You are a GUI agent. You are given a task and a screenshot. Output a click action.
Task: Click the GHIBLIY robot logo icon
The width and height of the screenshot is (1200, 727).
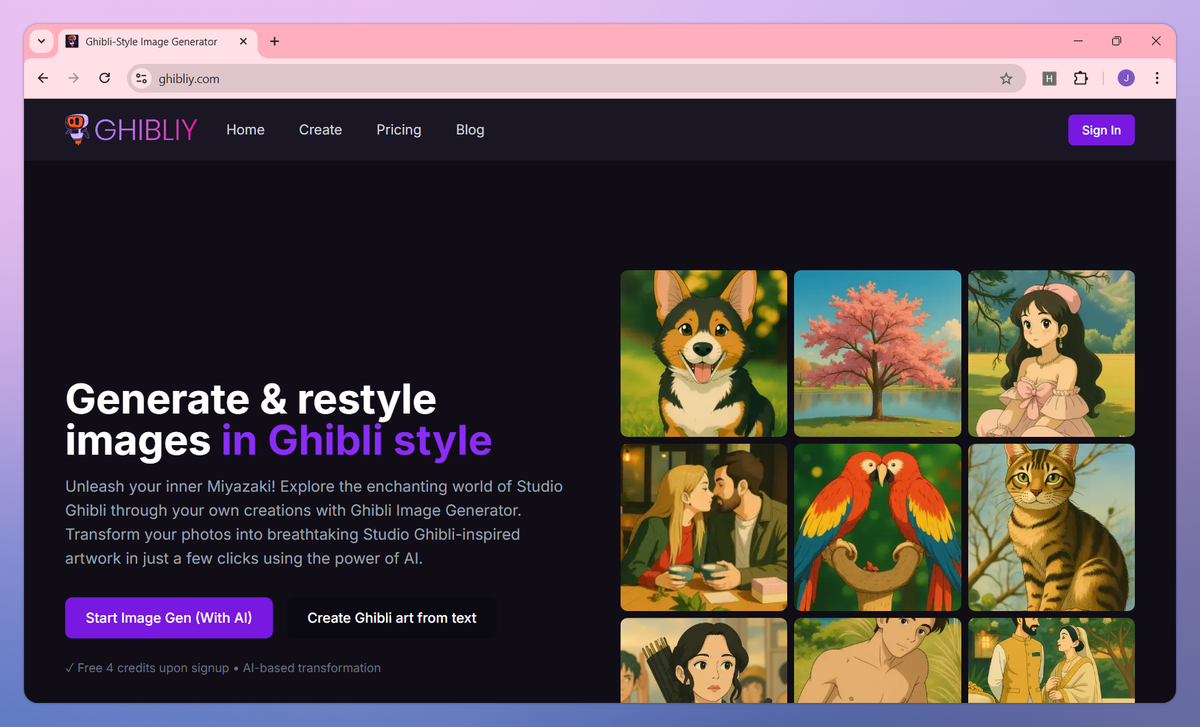coord(77,129)
